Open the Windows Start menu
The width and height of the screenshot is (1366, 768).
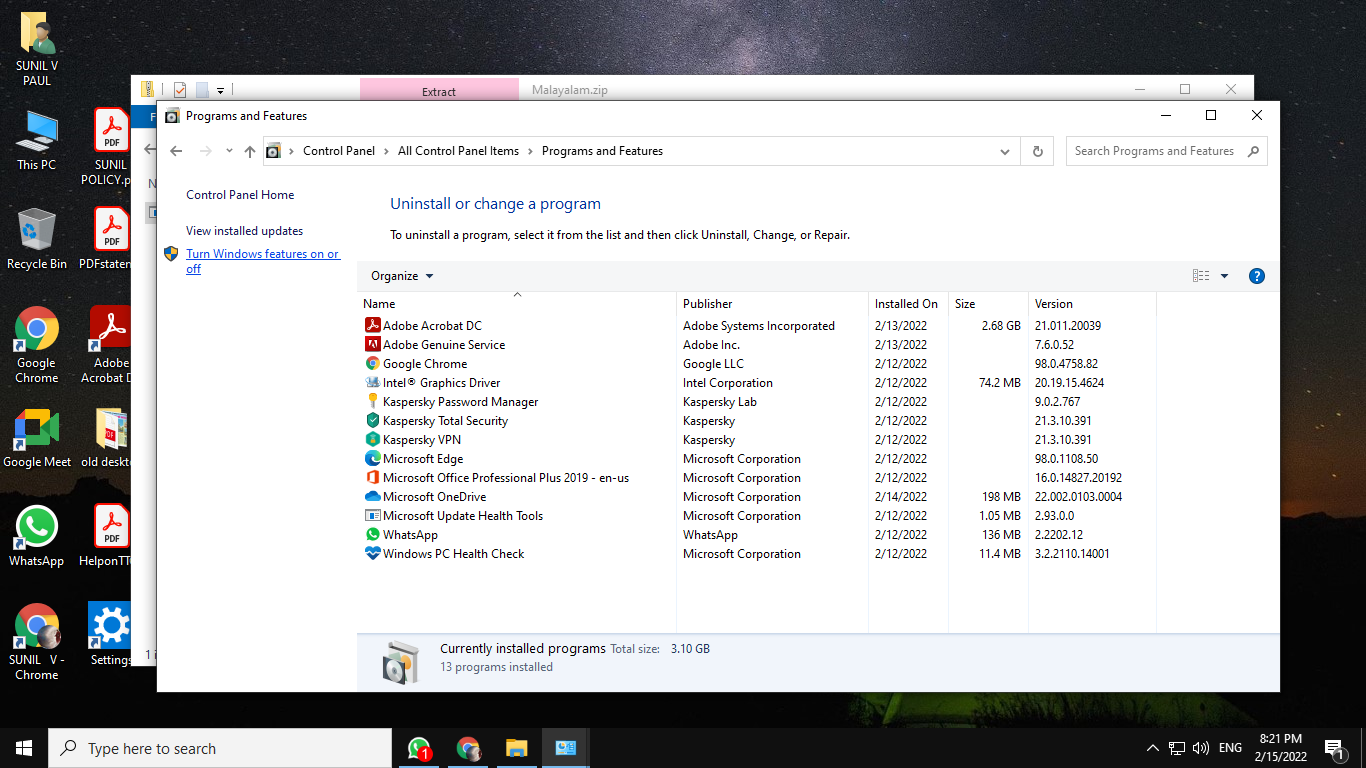24,748
